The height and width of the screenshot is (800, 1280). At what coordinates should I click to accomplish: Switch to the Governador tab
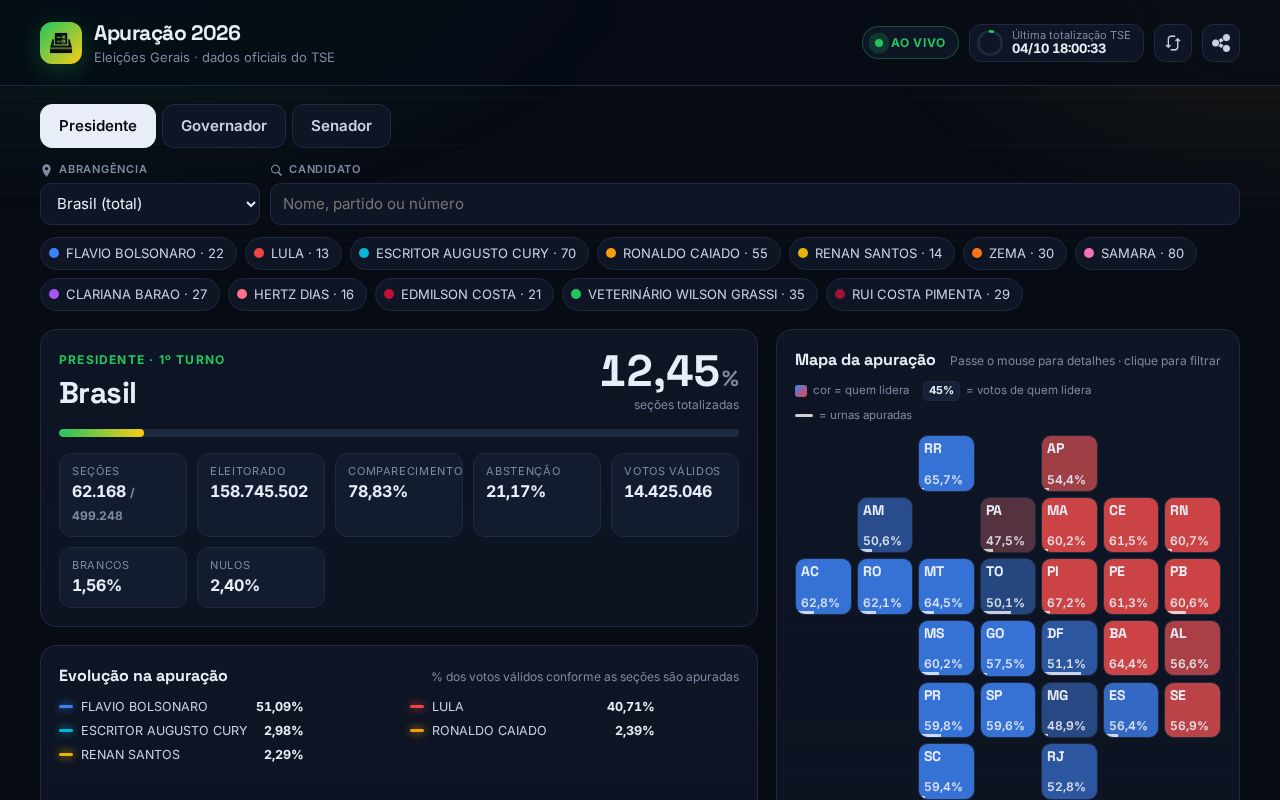pyautogui.click(x=224, y=126)
